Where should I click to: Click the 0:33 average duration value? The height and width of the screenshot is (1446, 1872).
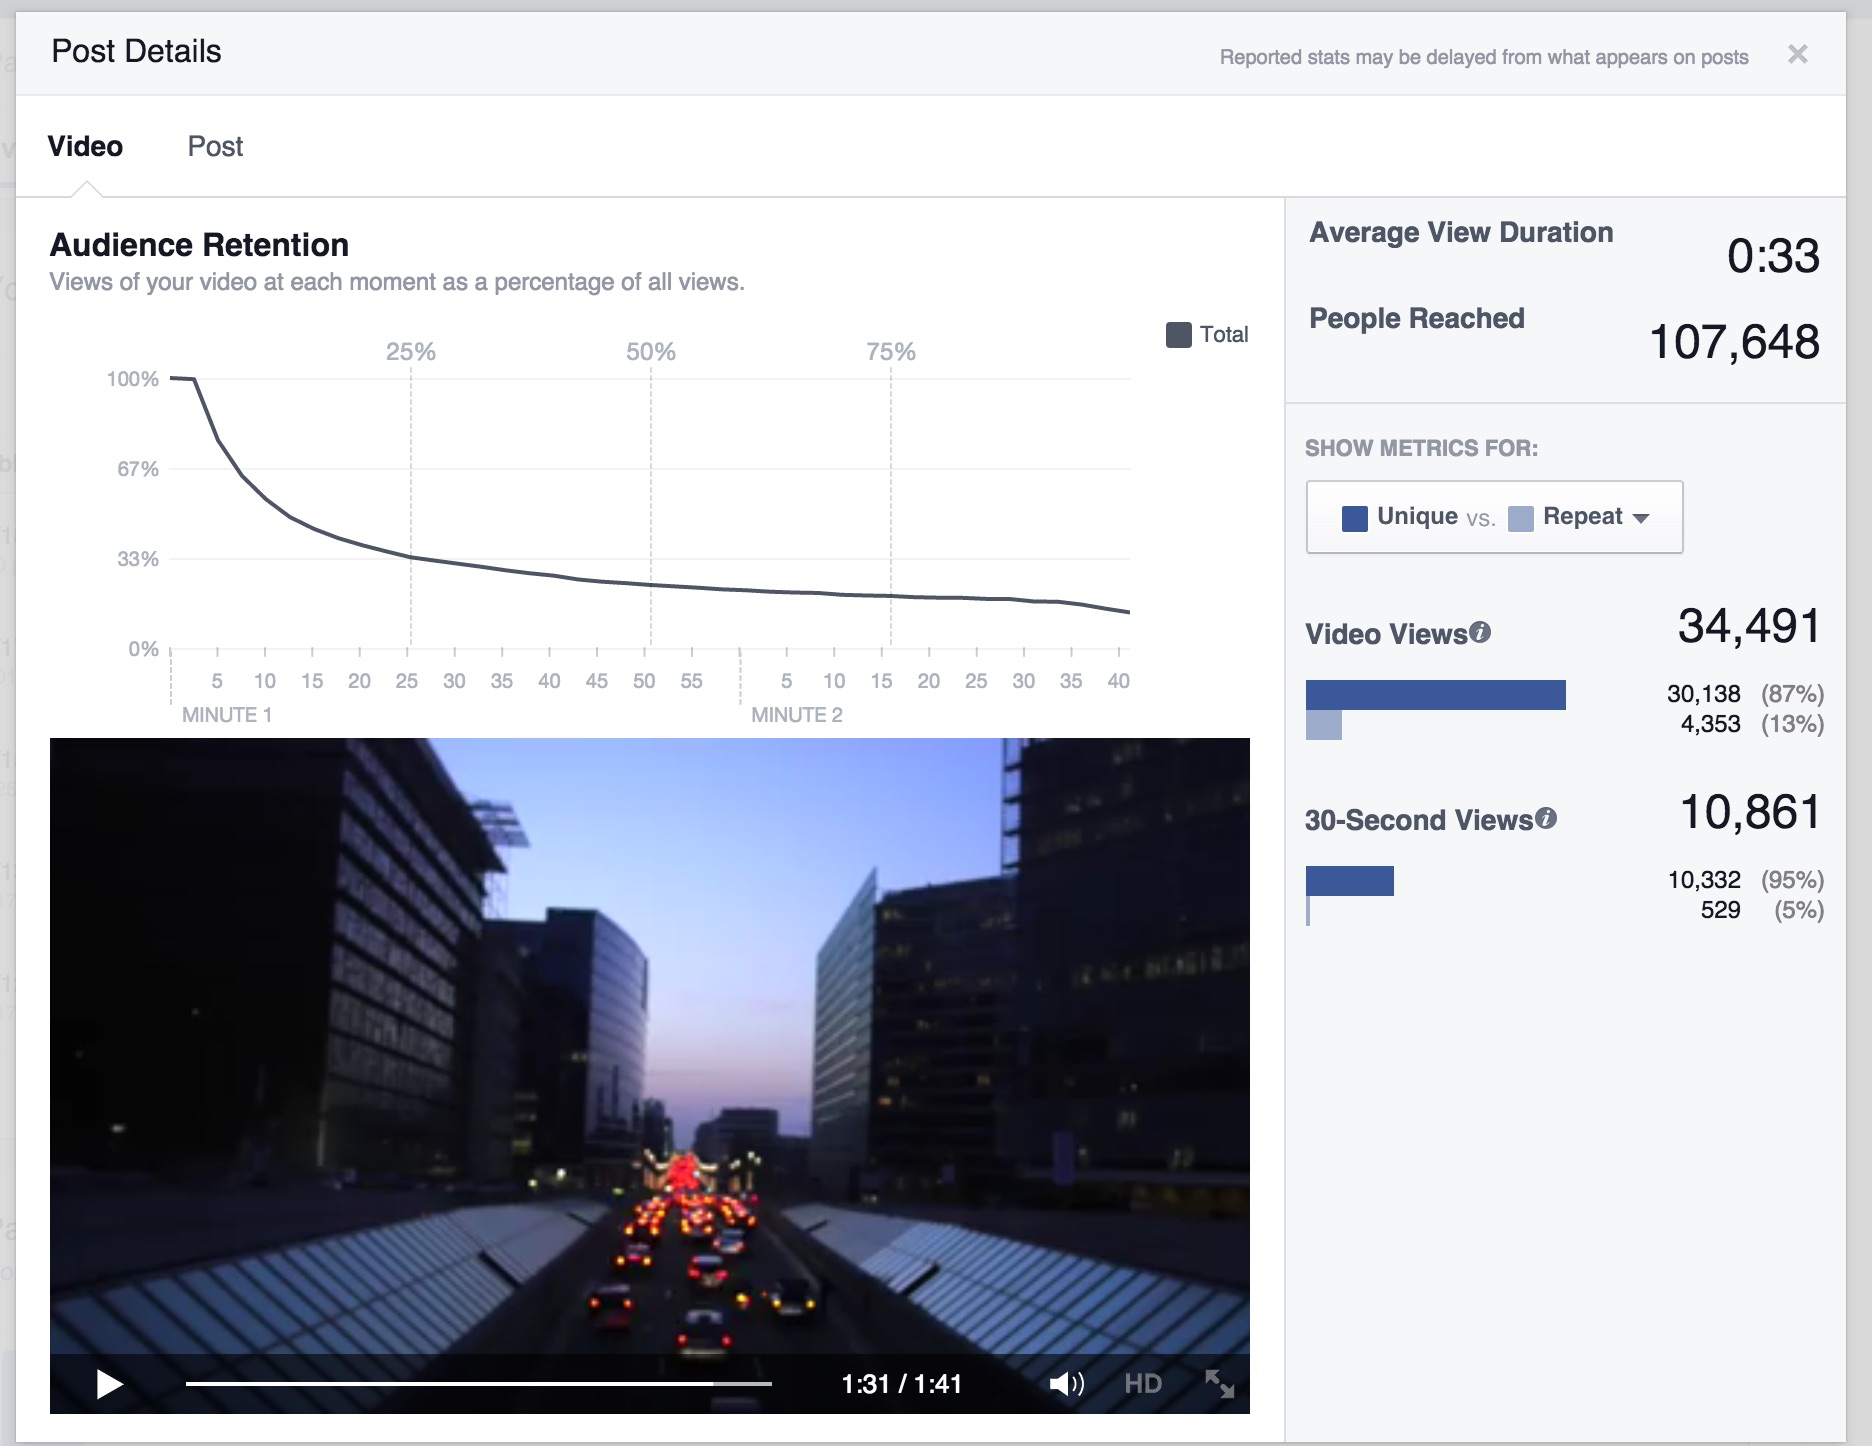[x=1773, y=256]
